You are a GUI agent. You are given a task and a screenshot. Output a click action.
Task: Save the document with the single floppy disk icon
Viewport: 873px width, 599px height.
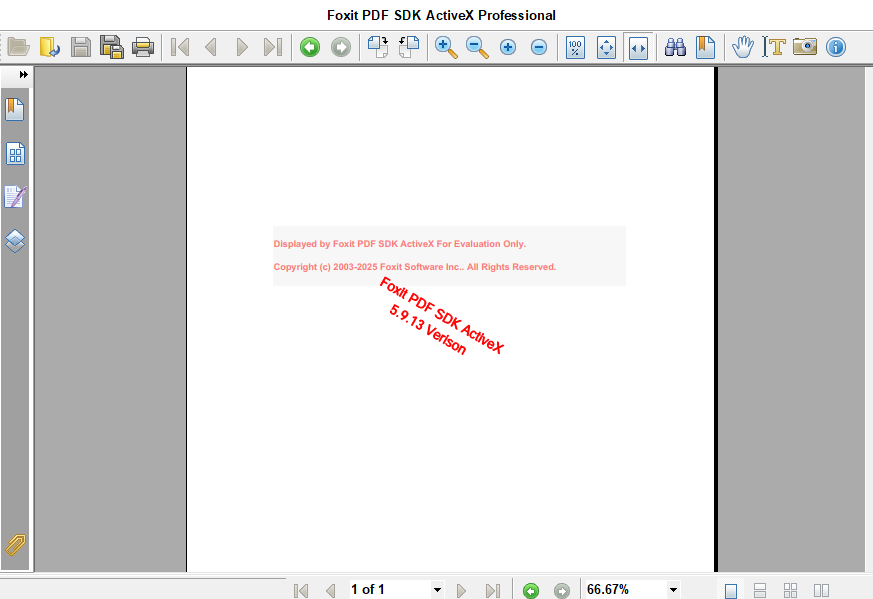click(x=81, y=47)
